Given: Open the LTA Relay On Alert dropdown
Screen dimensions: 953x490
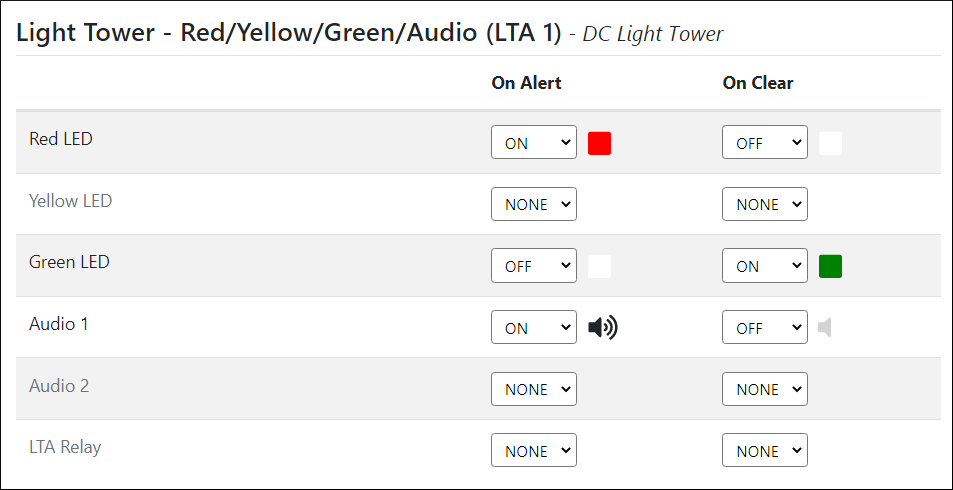Looking at the screenshot, I should click(x=533, y=451).
